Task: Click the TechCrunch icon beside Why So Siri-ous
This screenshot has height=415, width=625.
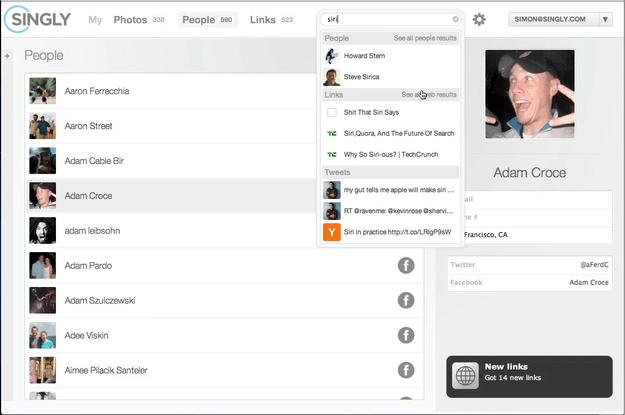Action: tap(332, 154)
